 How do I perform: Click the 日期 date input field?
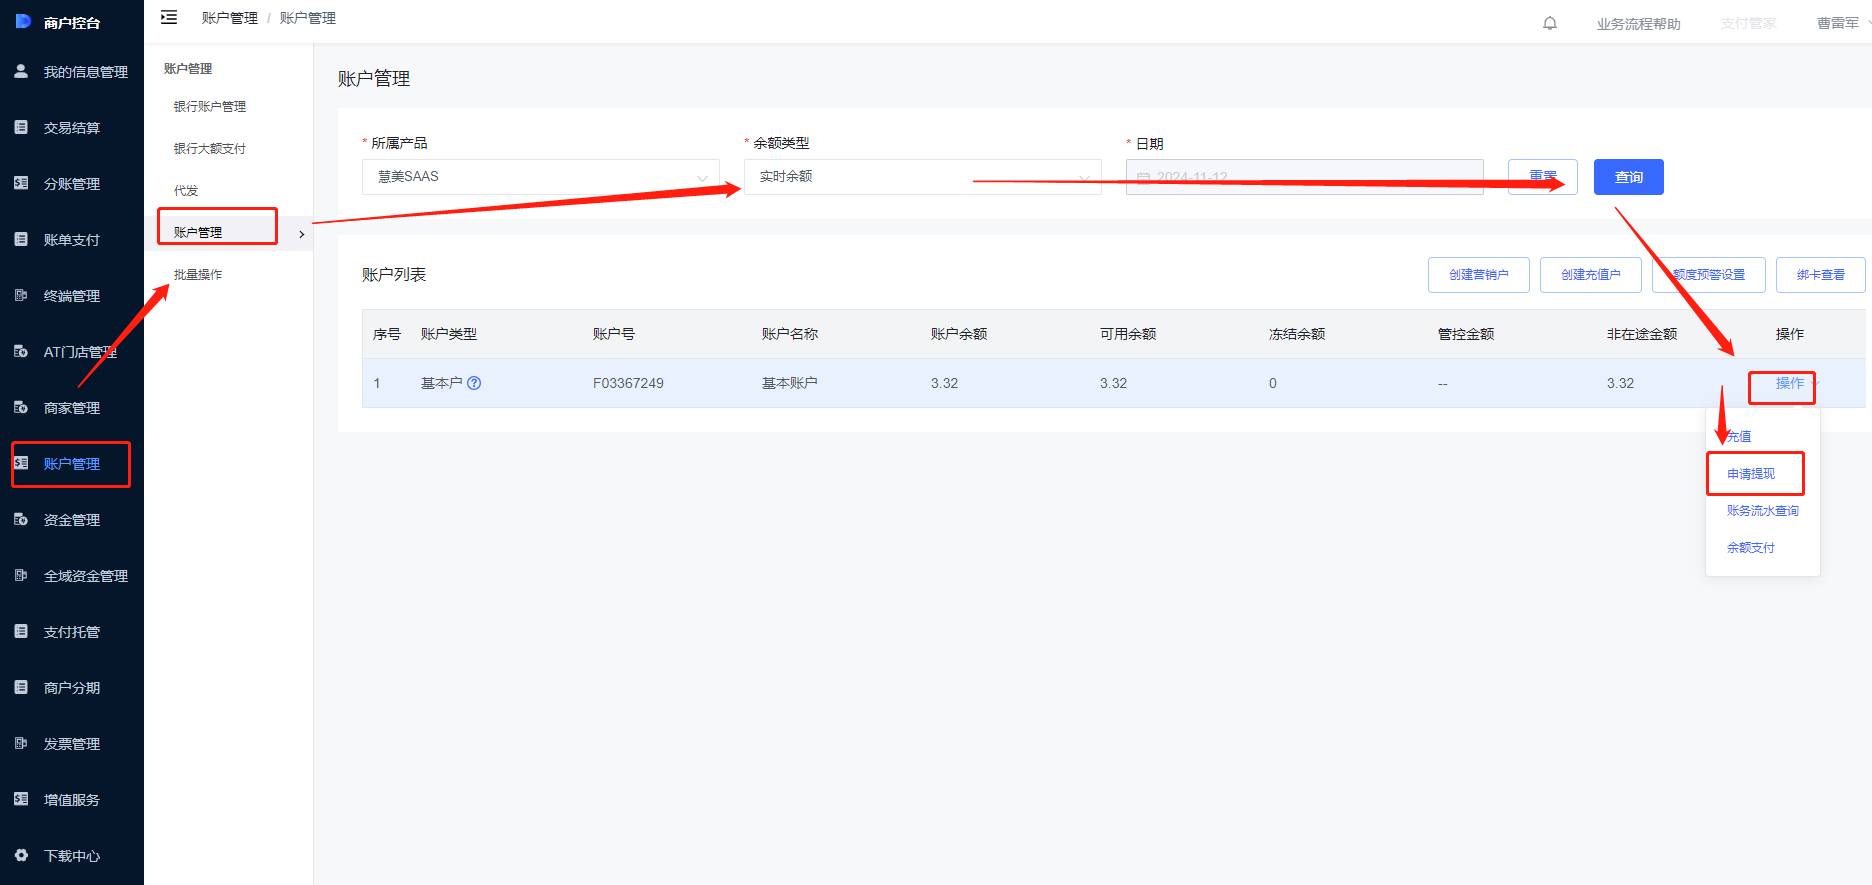(1304, 177)
